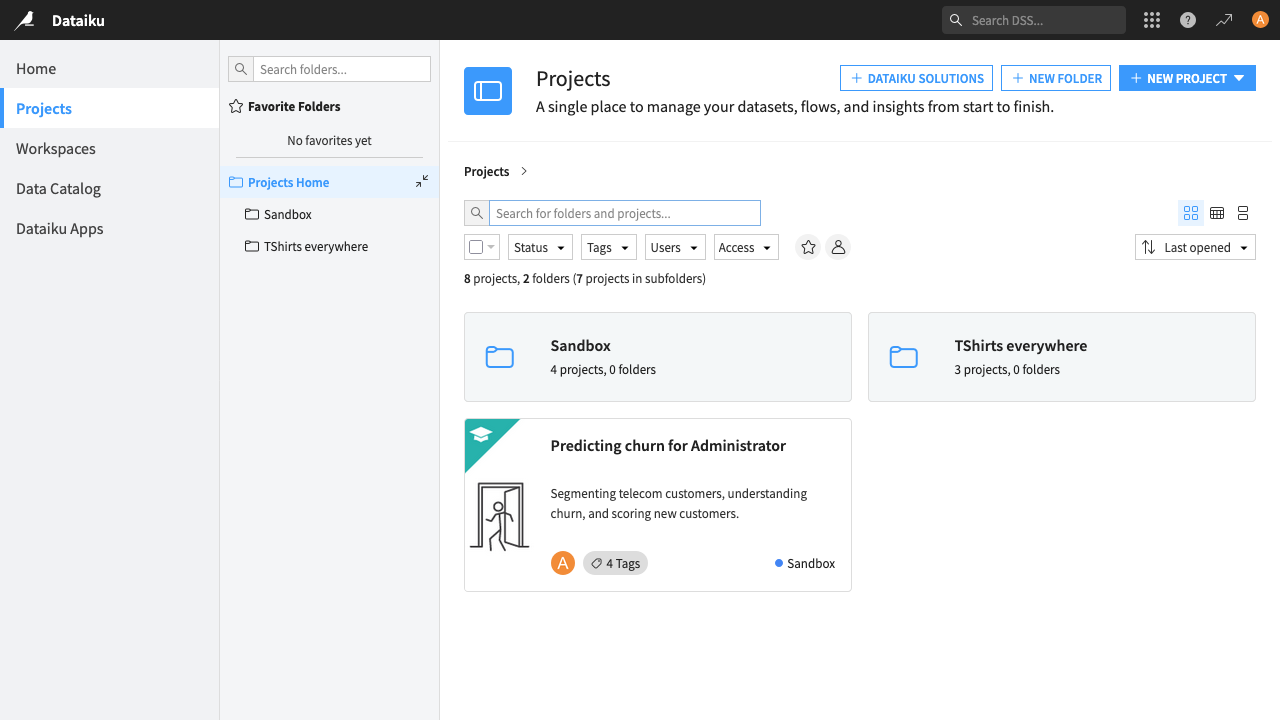Filter by my projects person icon
The image size is (1280, 720).
pos(838,247)
